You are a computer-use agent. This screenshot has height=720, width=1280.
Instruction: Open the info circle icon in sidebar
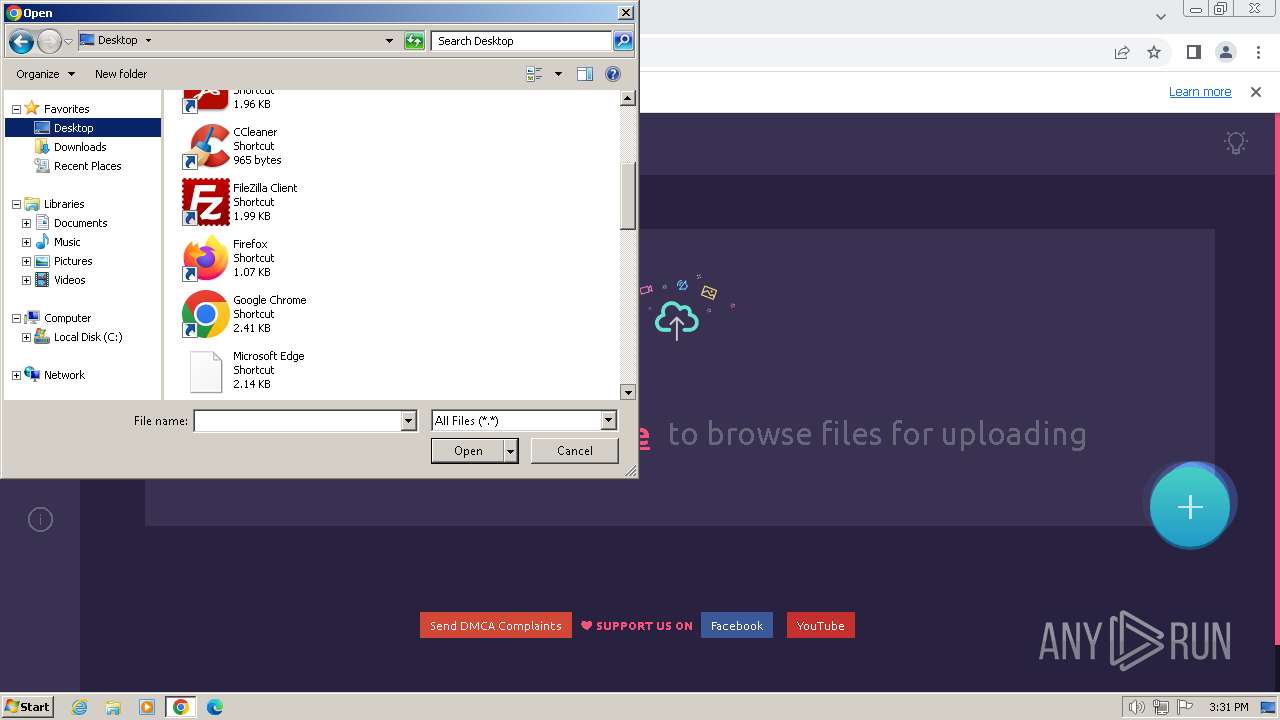click(40, 519)
